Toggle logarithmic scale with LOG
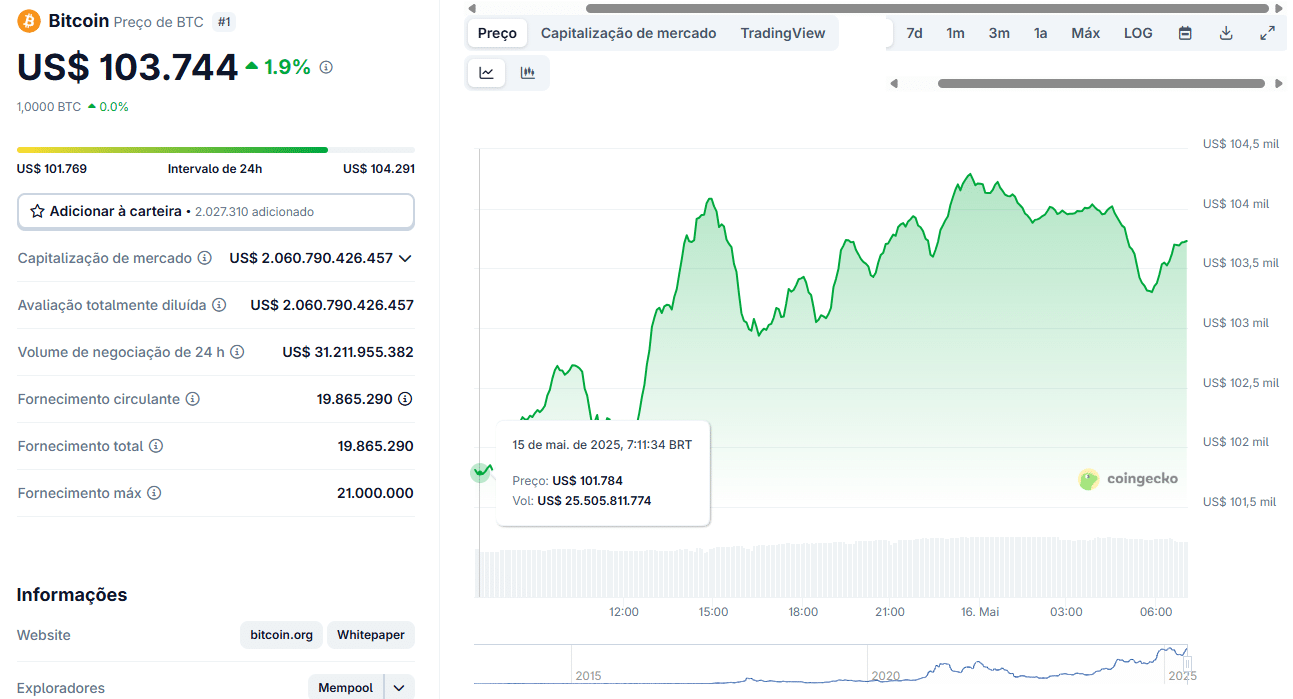The width and height of the screenshot is (1293, 699). 1137,33
